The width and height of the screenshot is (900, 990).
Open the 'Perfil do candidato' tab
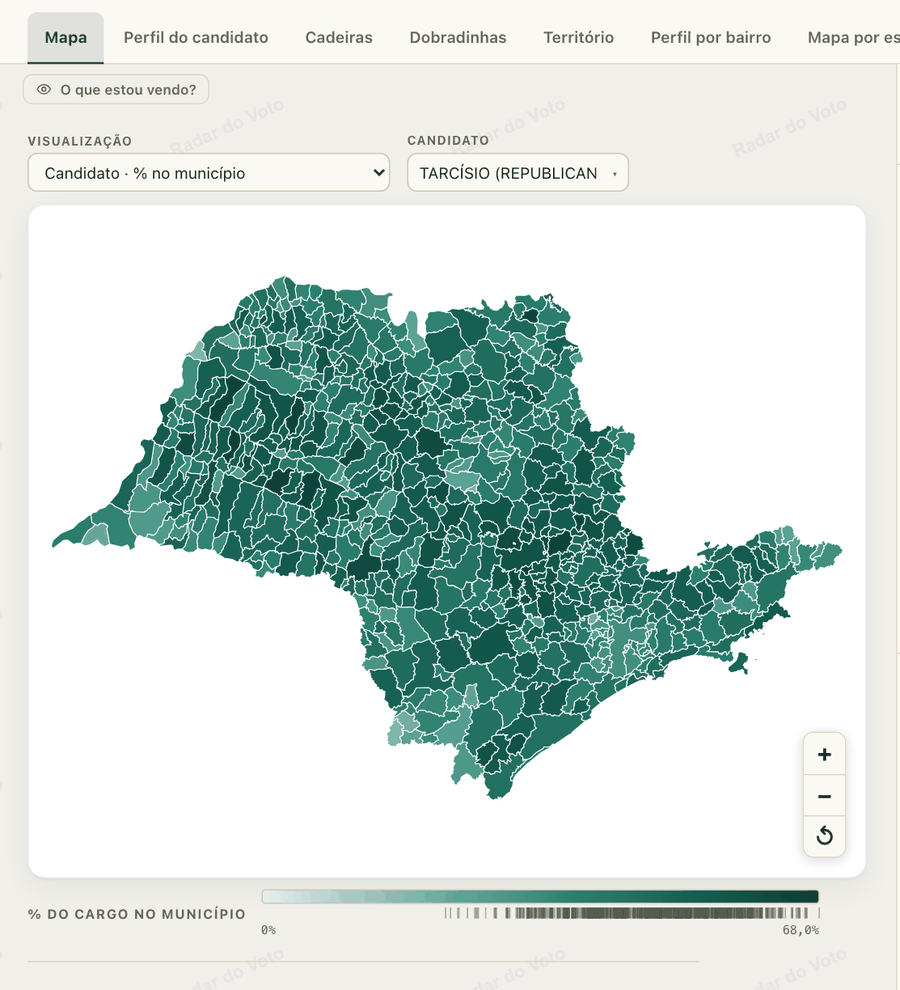(196, 38)
